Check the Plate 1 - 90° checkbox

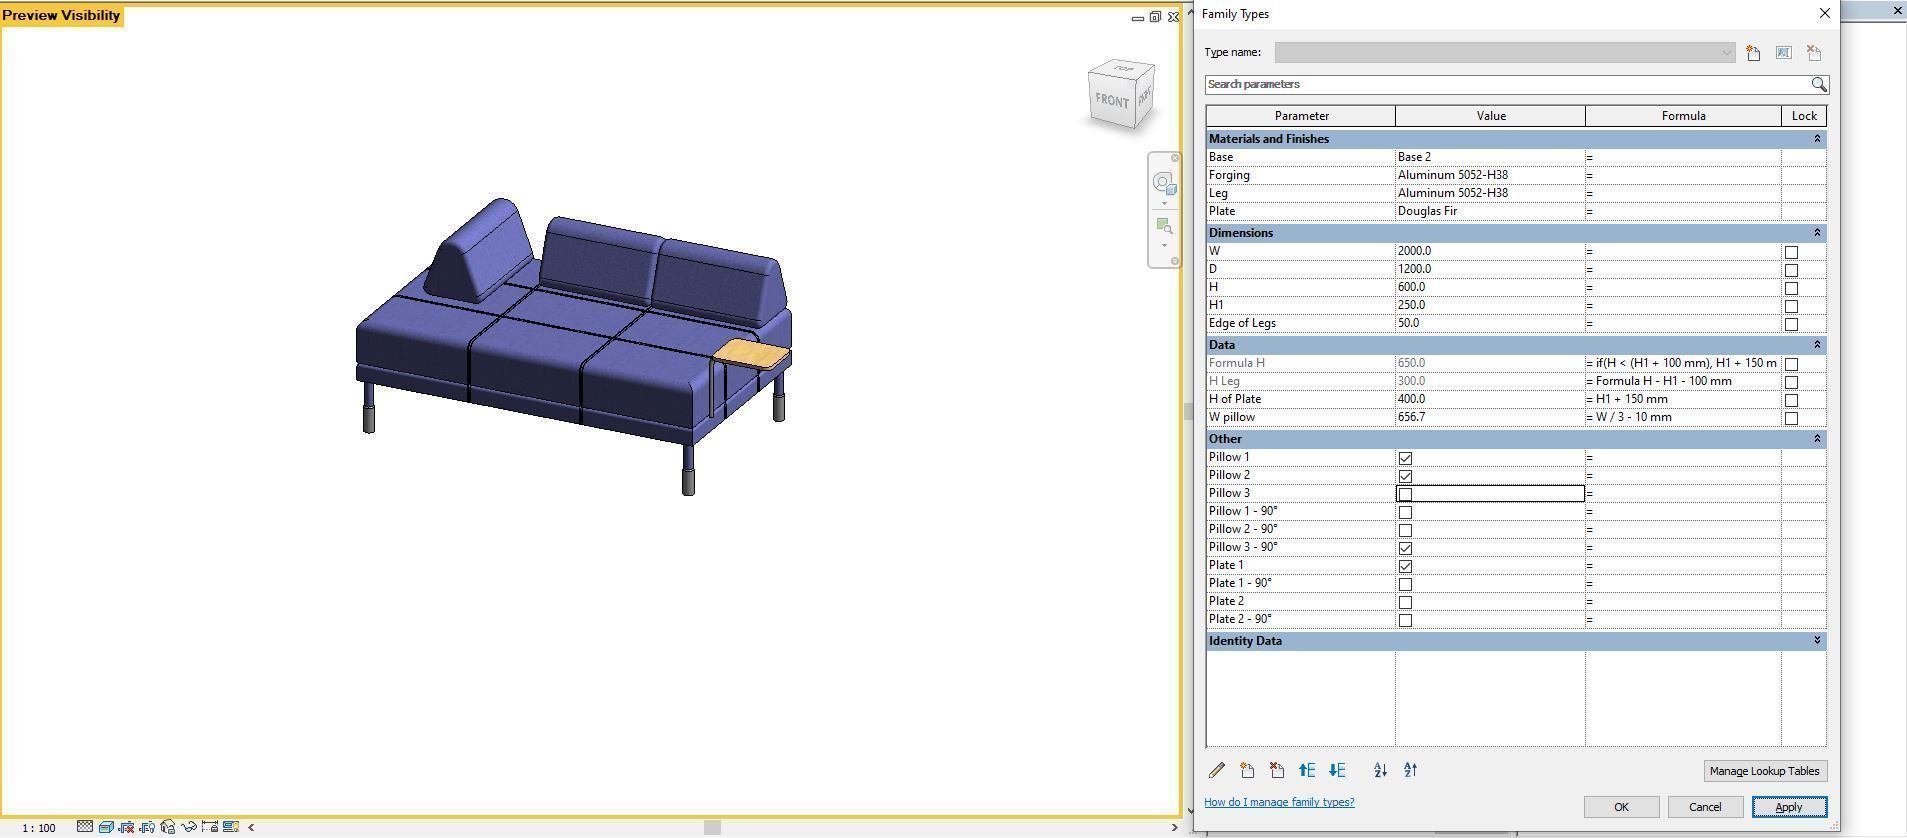pos(1405,584)
